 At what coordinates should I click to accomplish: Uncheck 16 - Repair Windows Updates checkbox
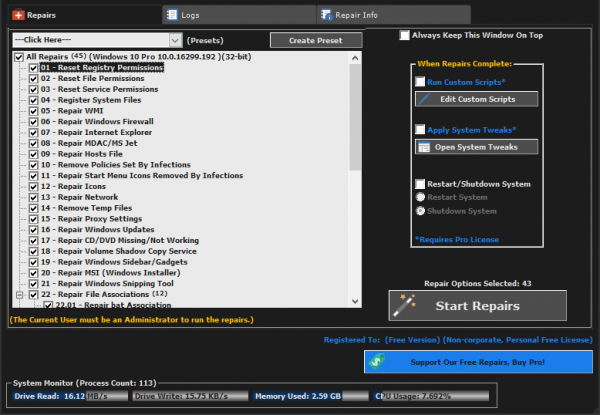click(x=33, y=230)
